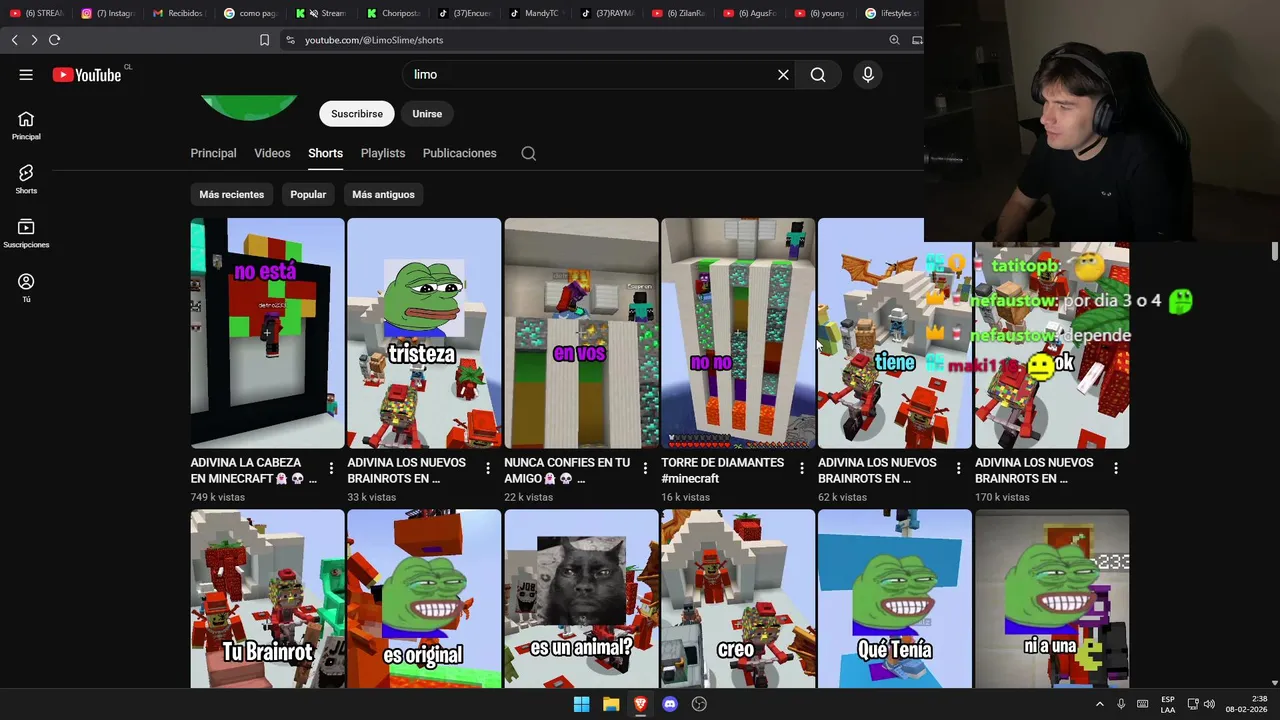Open options for NUNCA CONFIES EN TU AMIGO

click(x=645, y=468)
